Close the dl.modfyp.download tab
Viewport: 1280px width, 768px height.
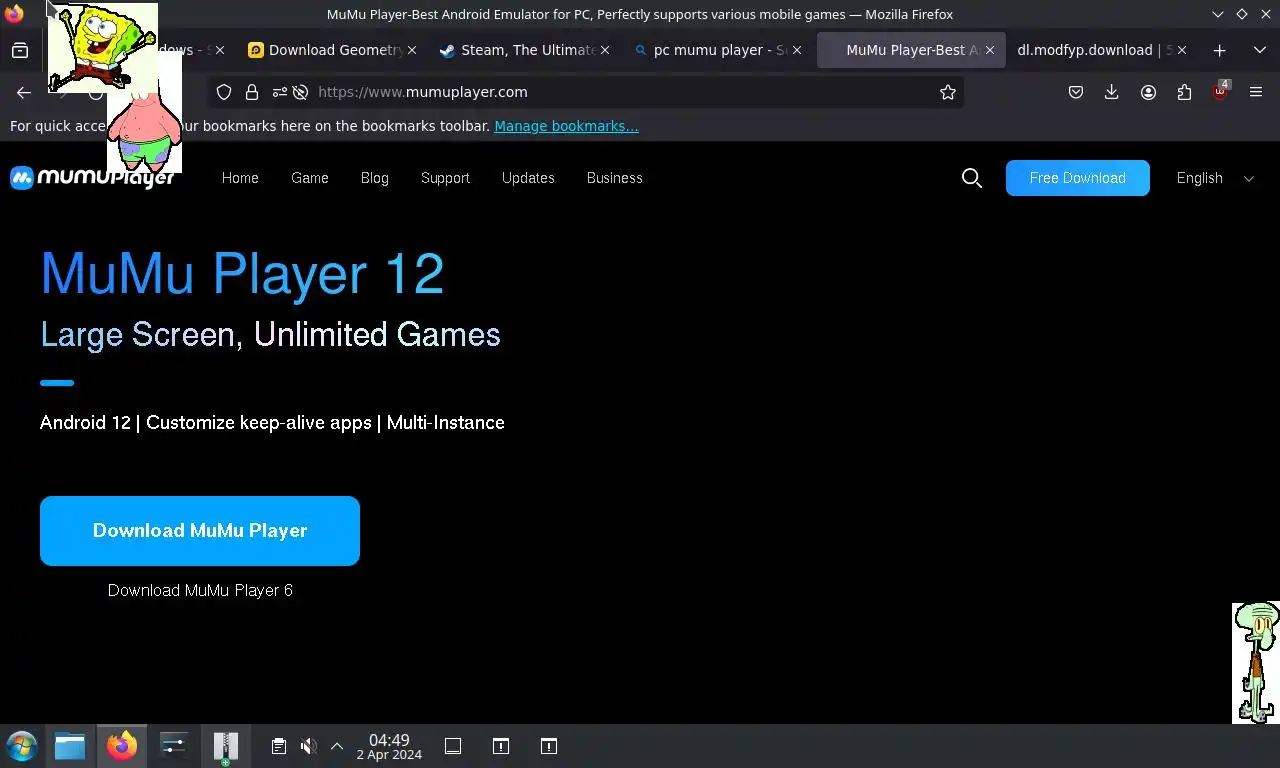point(1182,50)
